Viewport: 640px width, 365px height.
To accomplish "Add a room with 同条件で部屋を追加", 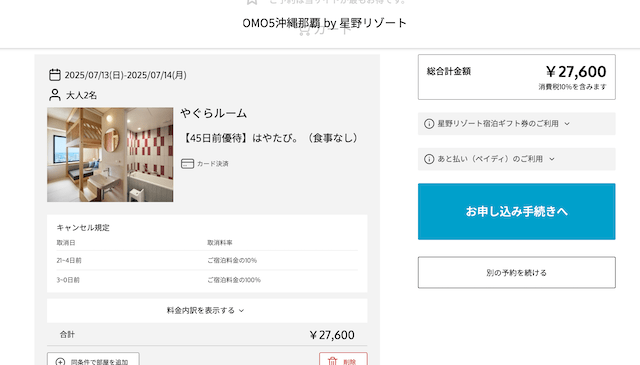I will click(93, 359).
